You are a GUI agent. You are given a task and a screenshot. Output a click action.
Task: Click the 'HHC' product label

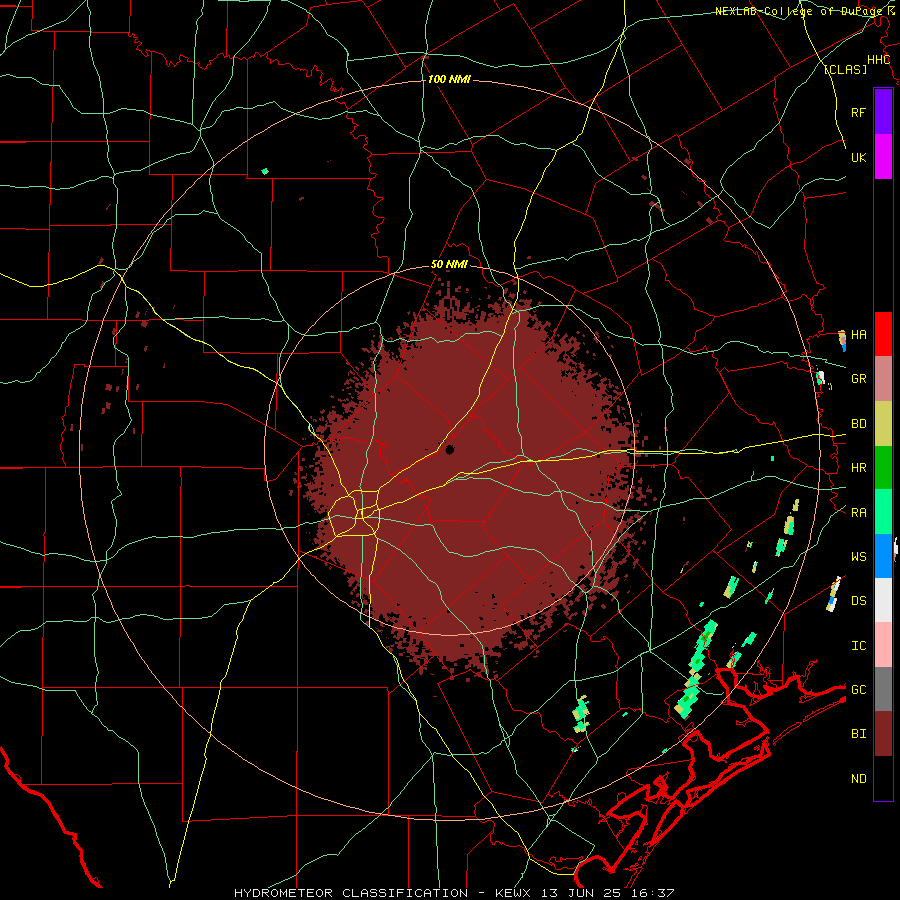click(x=878, y=60)
